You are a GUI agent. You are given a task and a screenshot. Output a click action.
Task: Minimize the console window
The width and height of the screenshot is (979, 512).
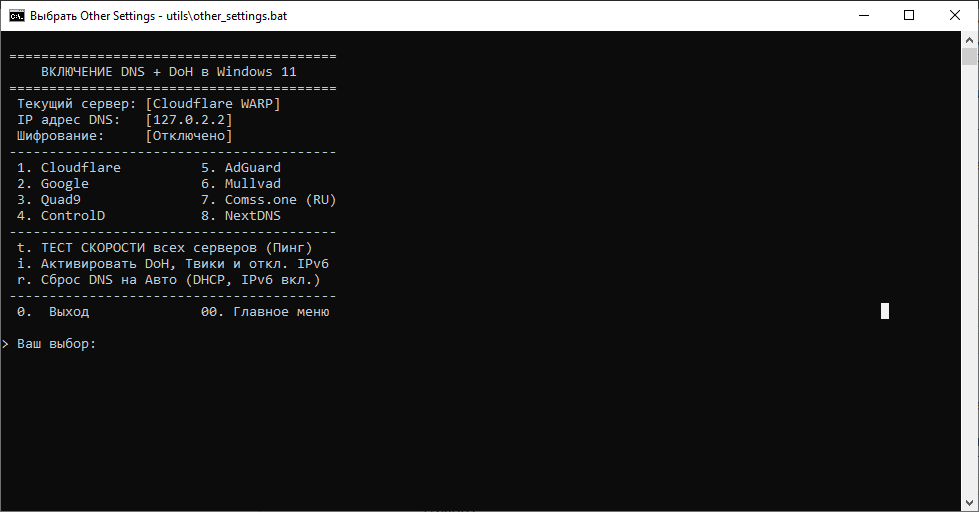click(863, 16)
